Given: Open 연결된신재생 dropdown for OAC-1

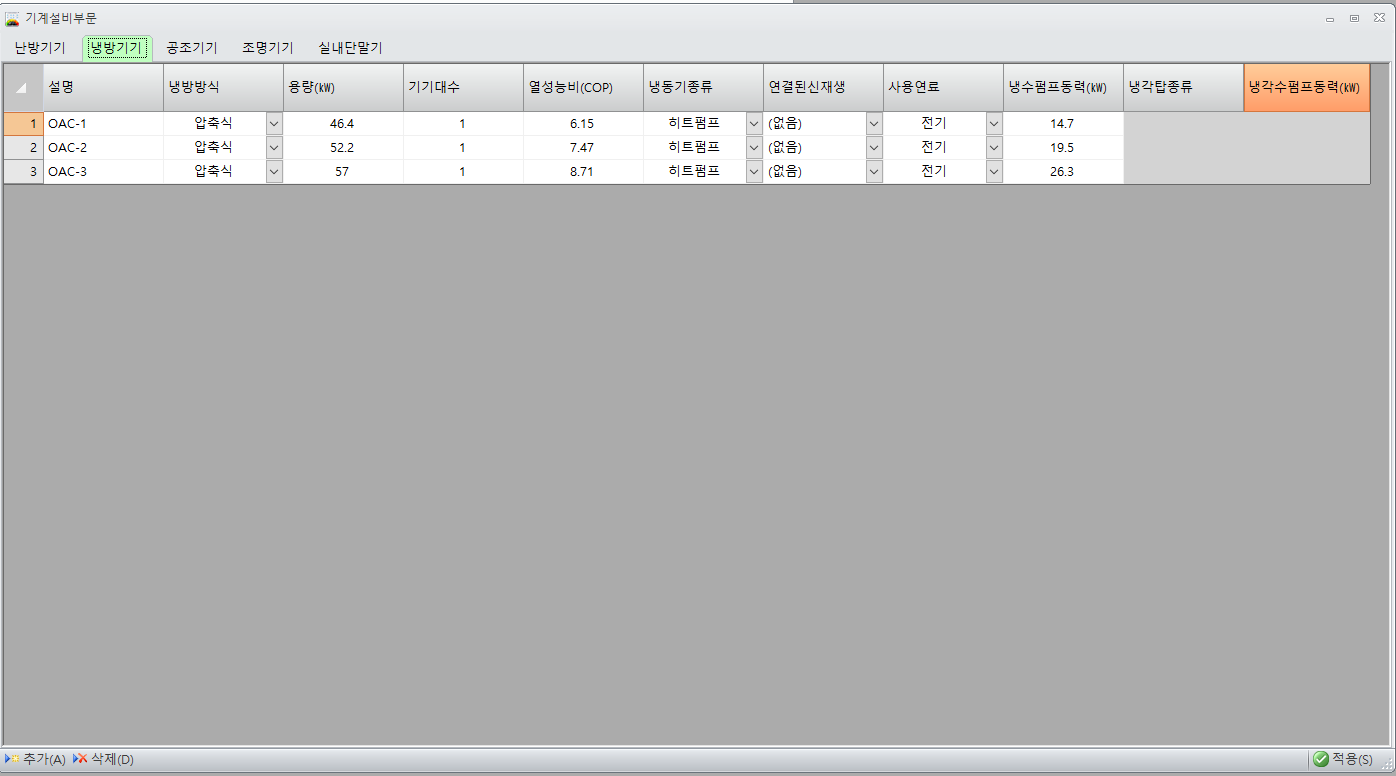Looking at the screenshot, I should [874, 123].
